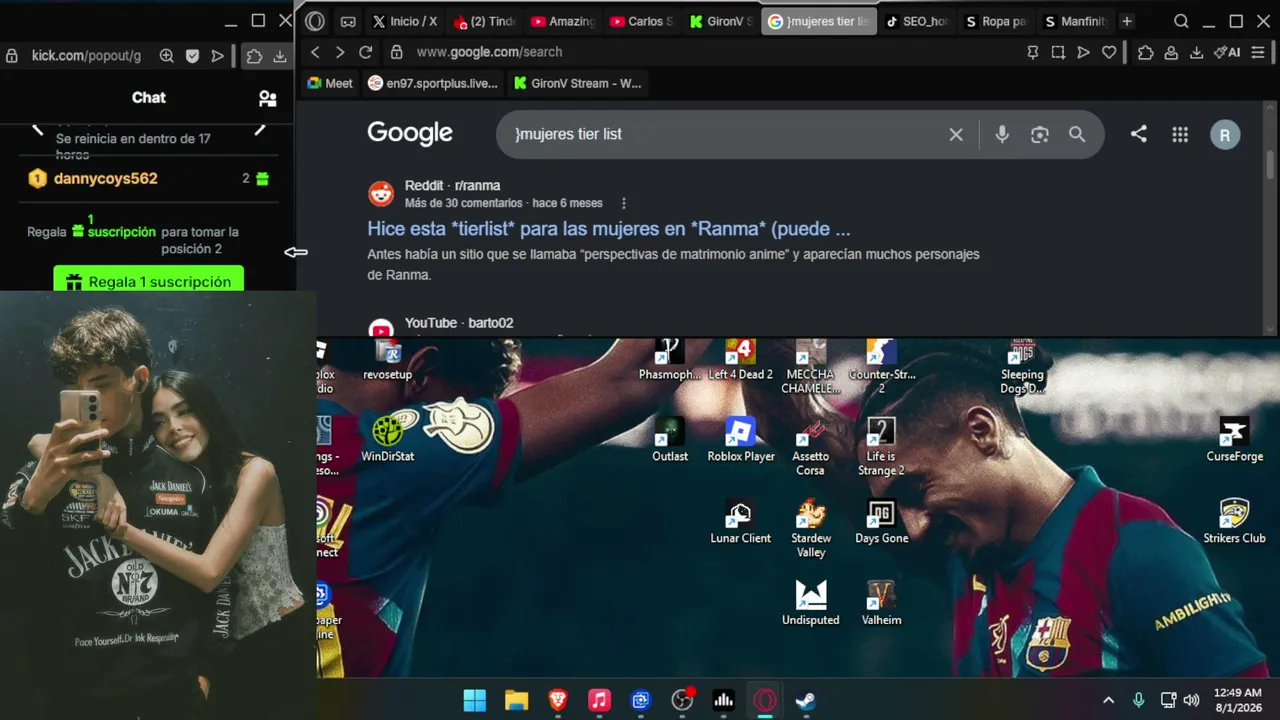1280x720 pixels.
Task: Open Brave browser from the taskbar
Action: pos(558,700)
